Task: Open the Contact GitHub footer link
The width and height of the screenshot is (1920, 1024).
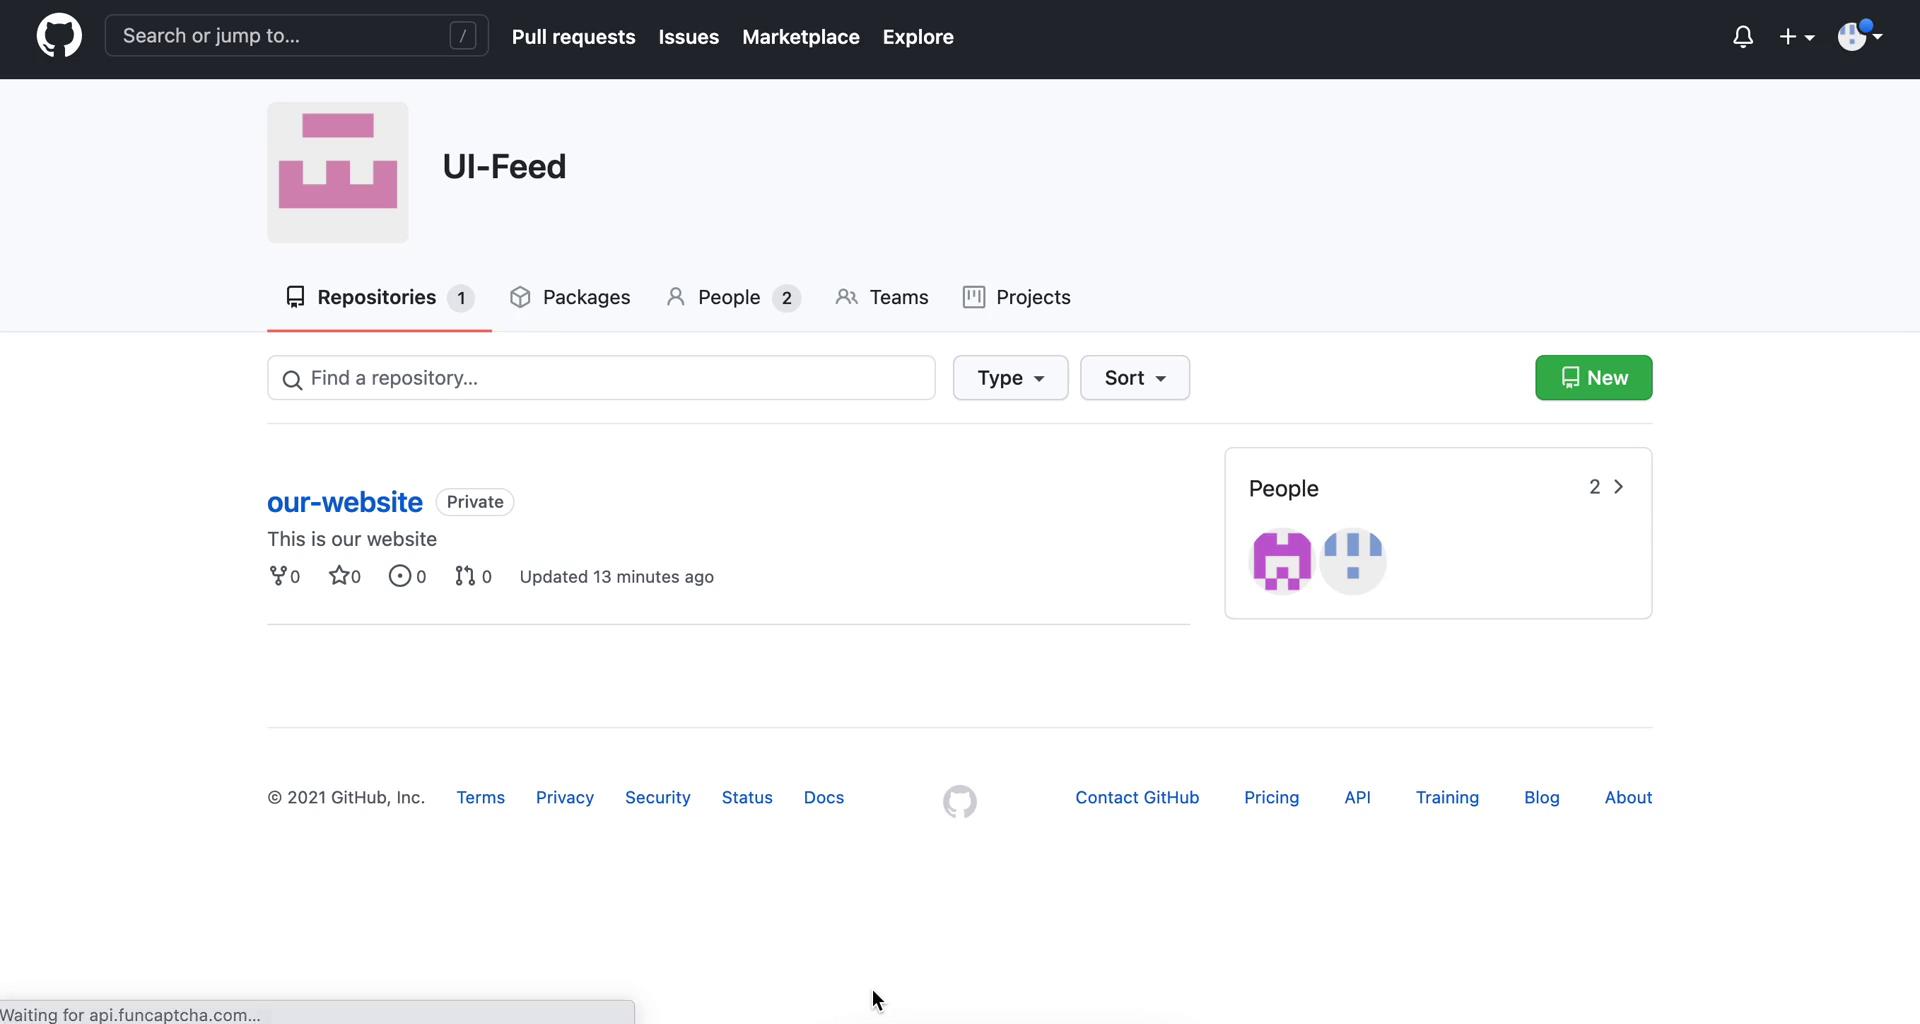Action: [1137, 797]
